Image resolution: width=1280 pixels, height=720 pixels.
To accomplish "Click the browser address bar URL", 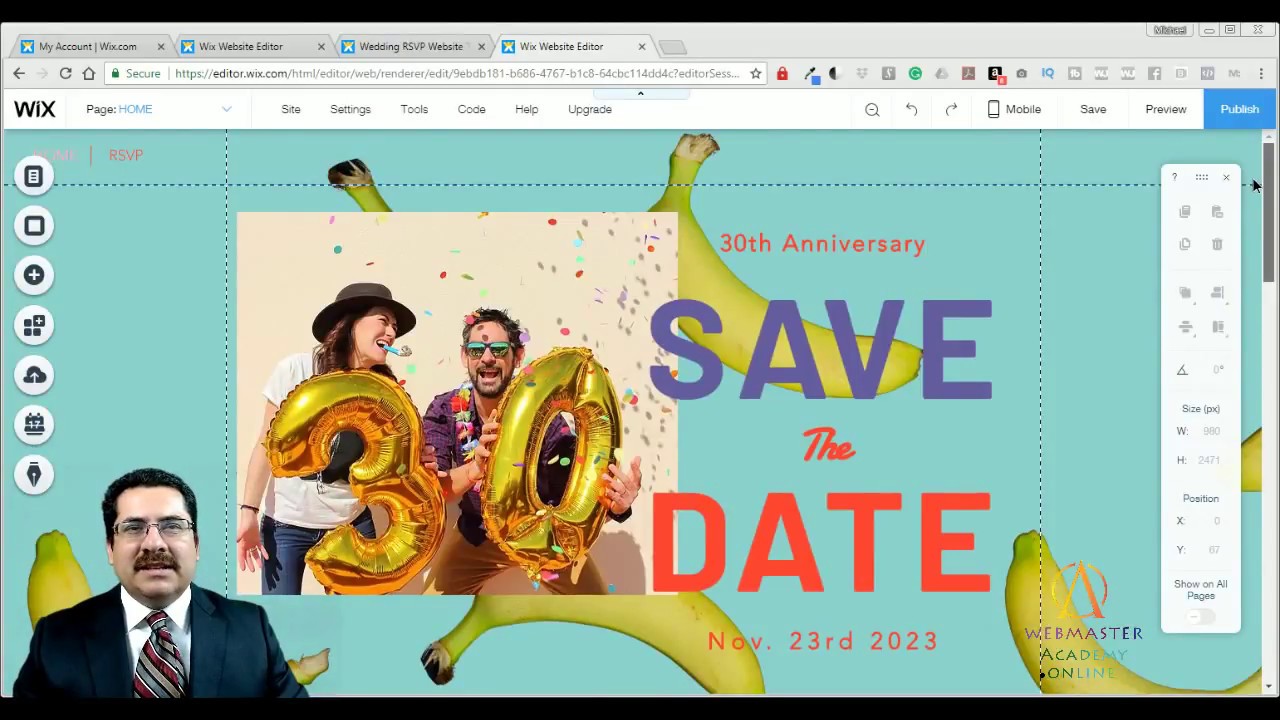I will click(457, 73).
